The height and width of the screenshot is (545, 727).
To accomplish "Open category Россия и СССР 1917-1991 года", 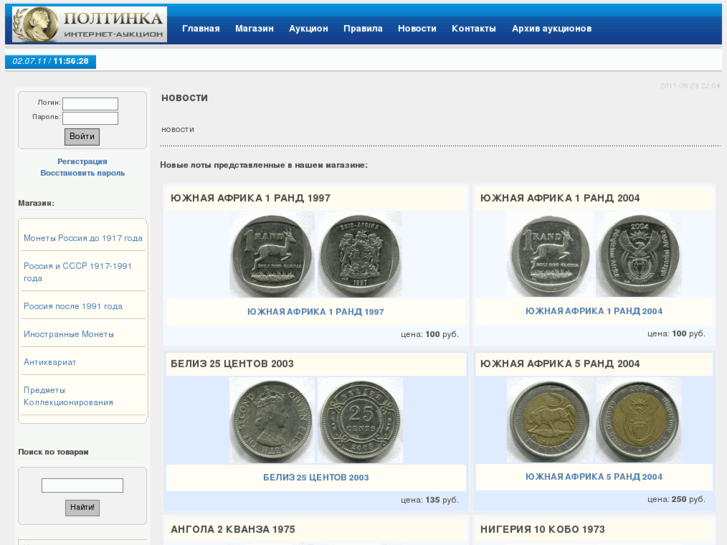I will click(78, 272).
